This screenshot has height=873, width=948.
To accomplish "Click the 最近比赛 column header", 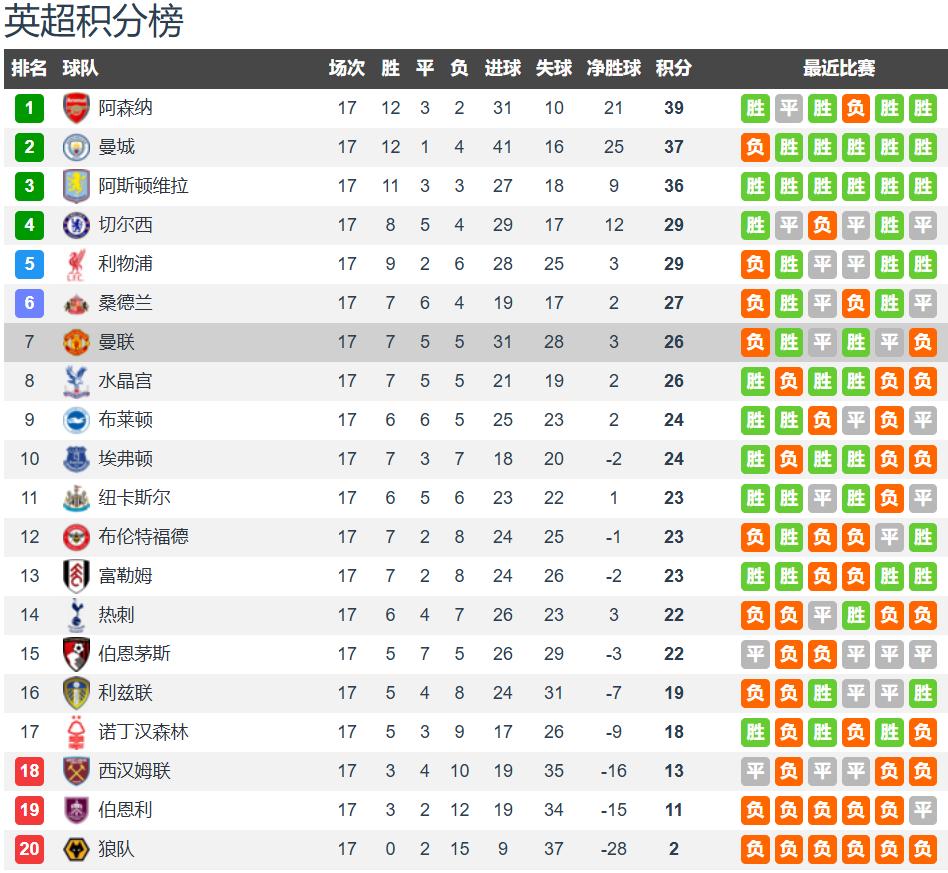I will pyautogui.click(x=839, y=68).
